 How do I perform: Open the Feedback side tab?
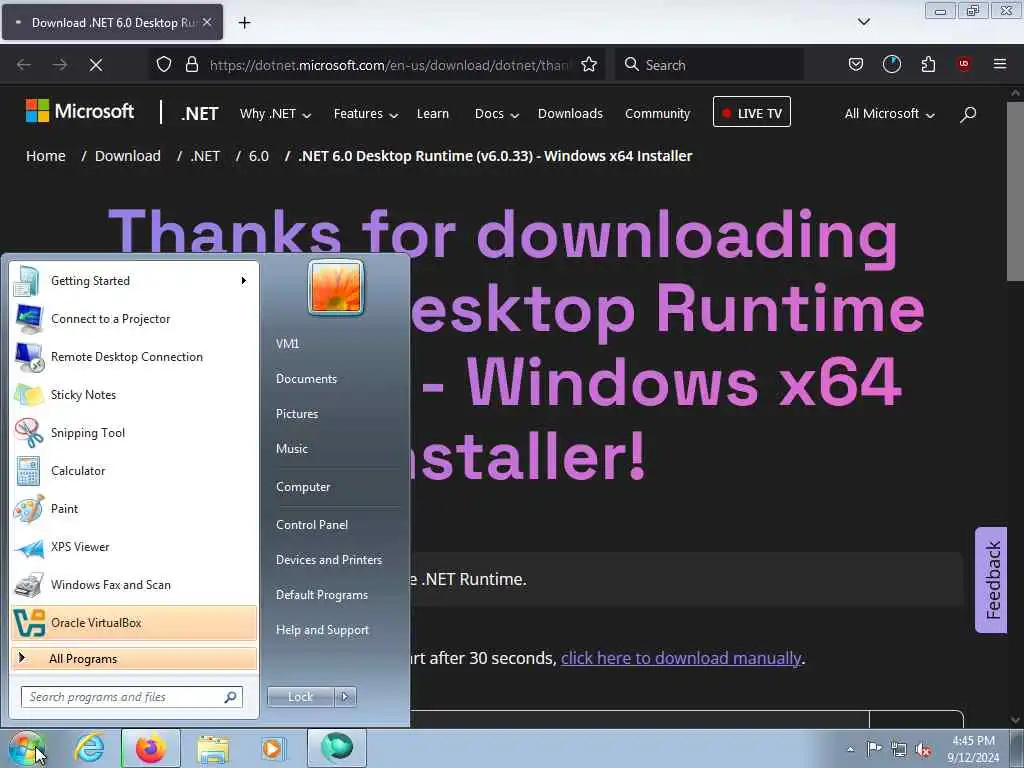pos(991,580)
